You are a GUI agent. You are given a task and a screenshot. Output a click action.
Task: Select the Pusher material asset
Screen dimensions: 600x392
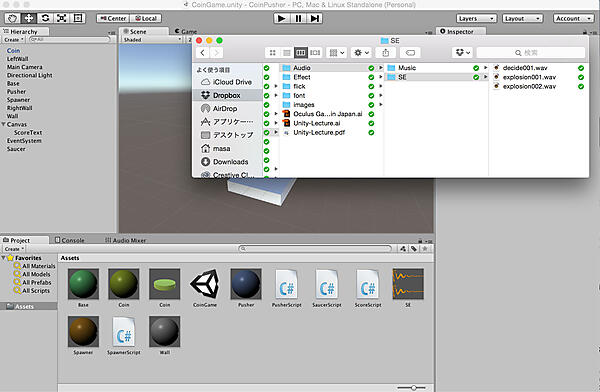point(246,288)
